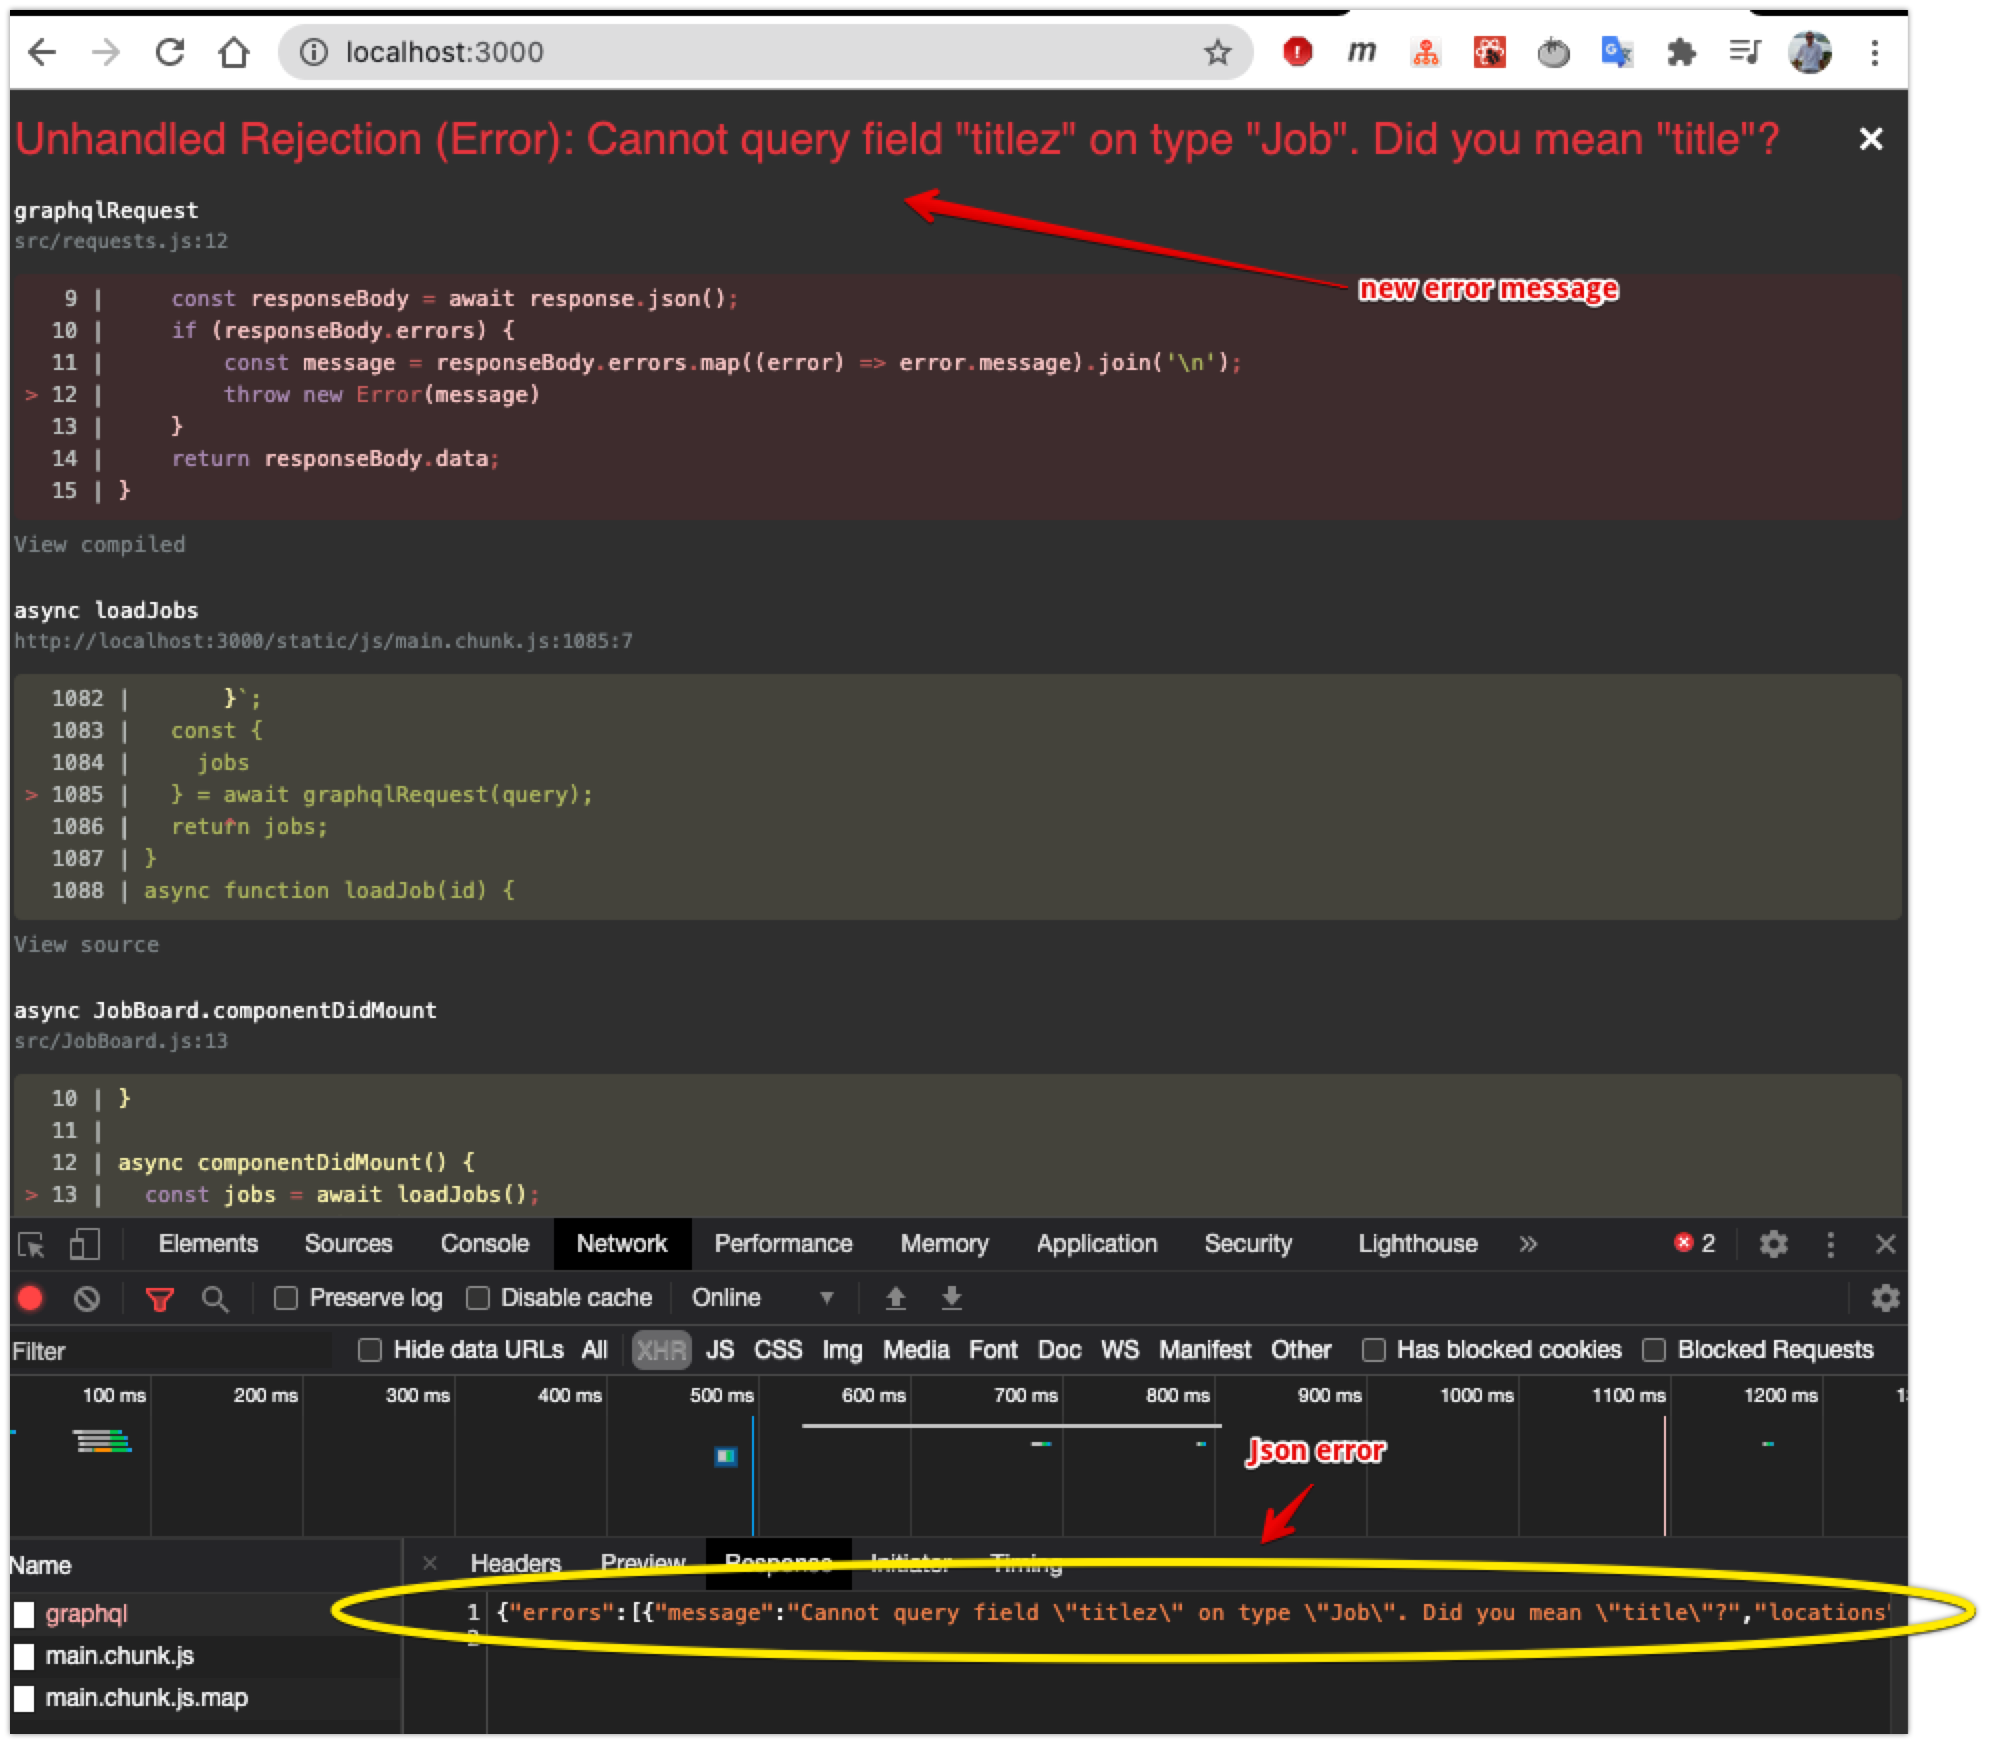This screenshot has width=1994, height=1744.
Task: Open the network filter funnel
Action: coord(160,1297)
